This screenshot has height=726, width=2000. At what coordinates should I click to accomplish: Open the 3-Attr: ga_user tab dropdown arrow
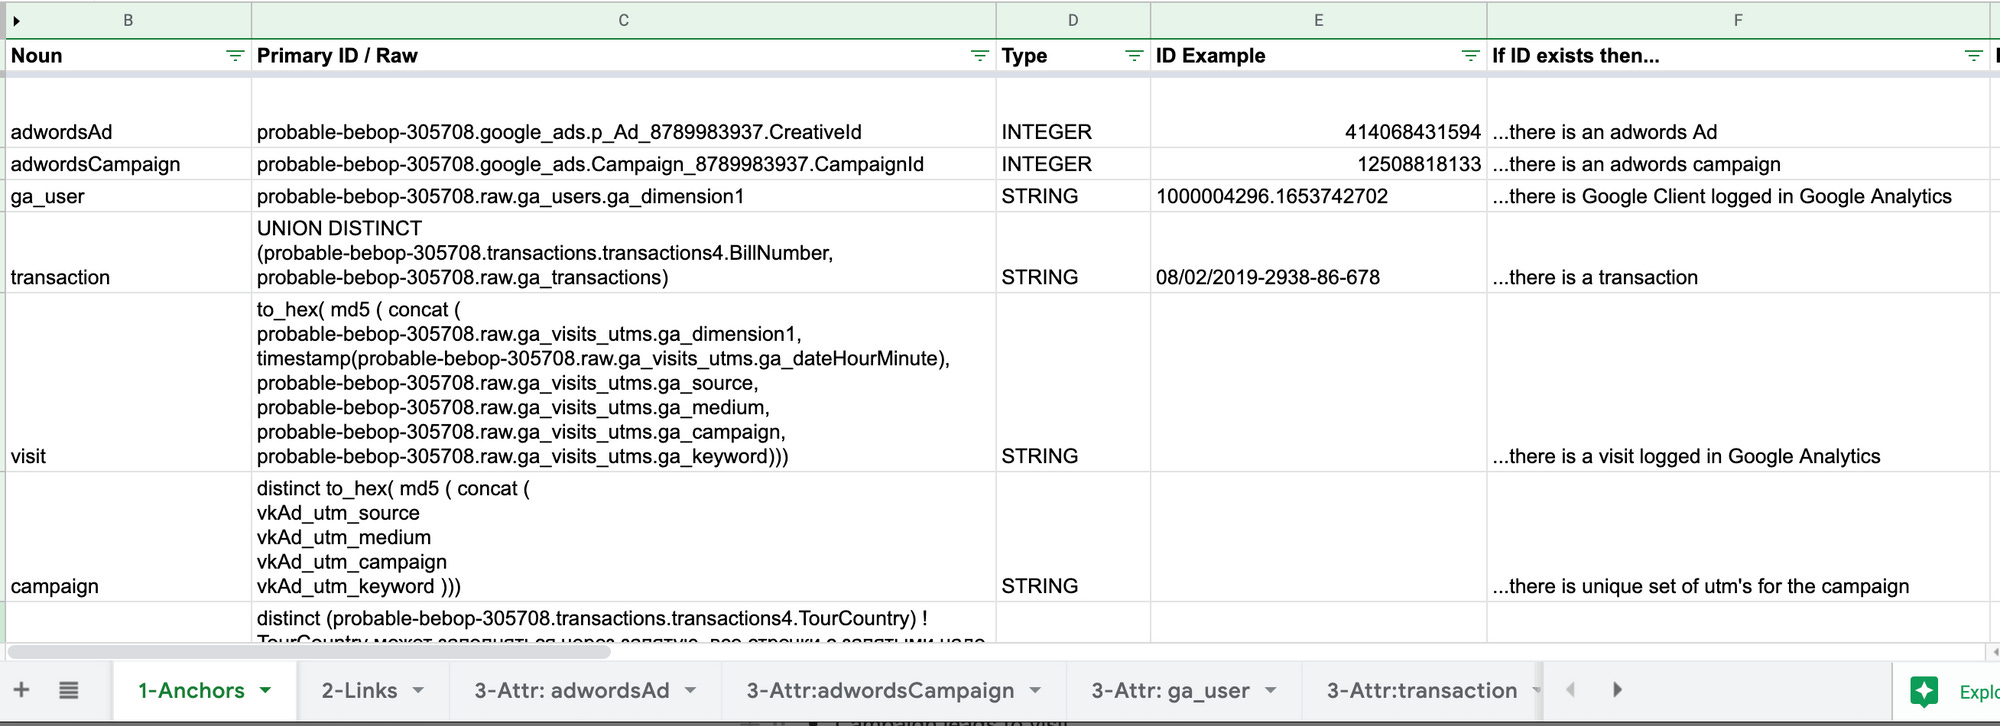1270,690
